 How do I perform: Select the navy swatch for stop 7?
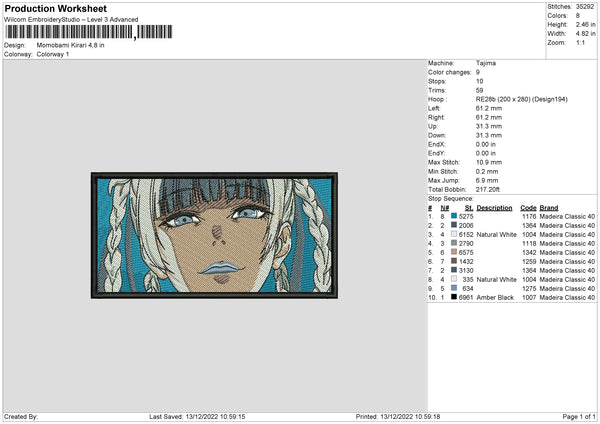coord(454,270)
